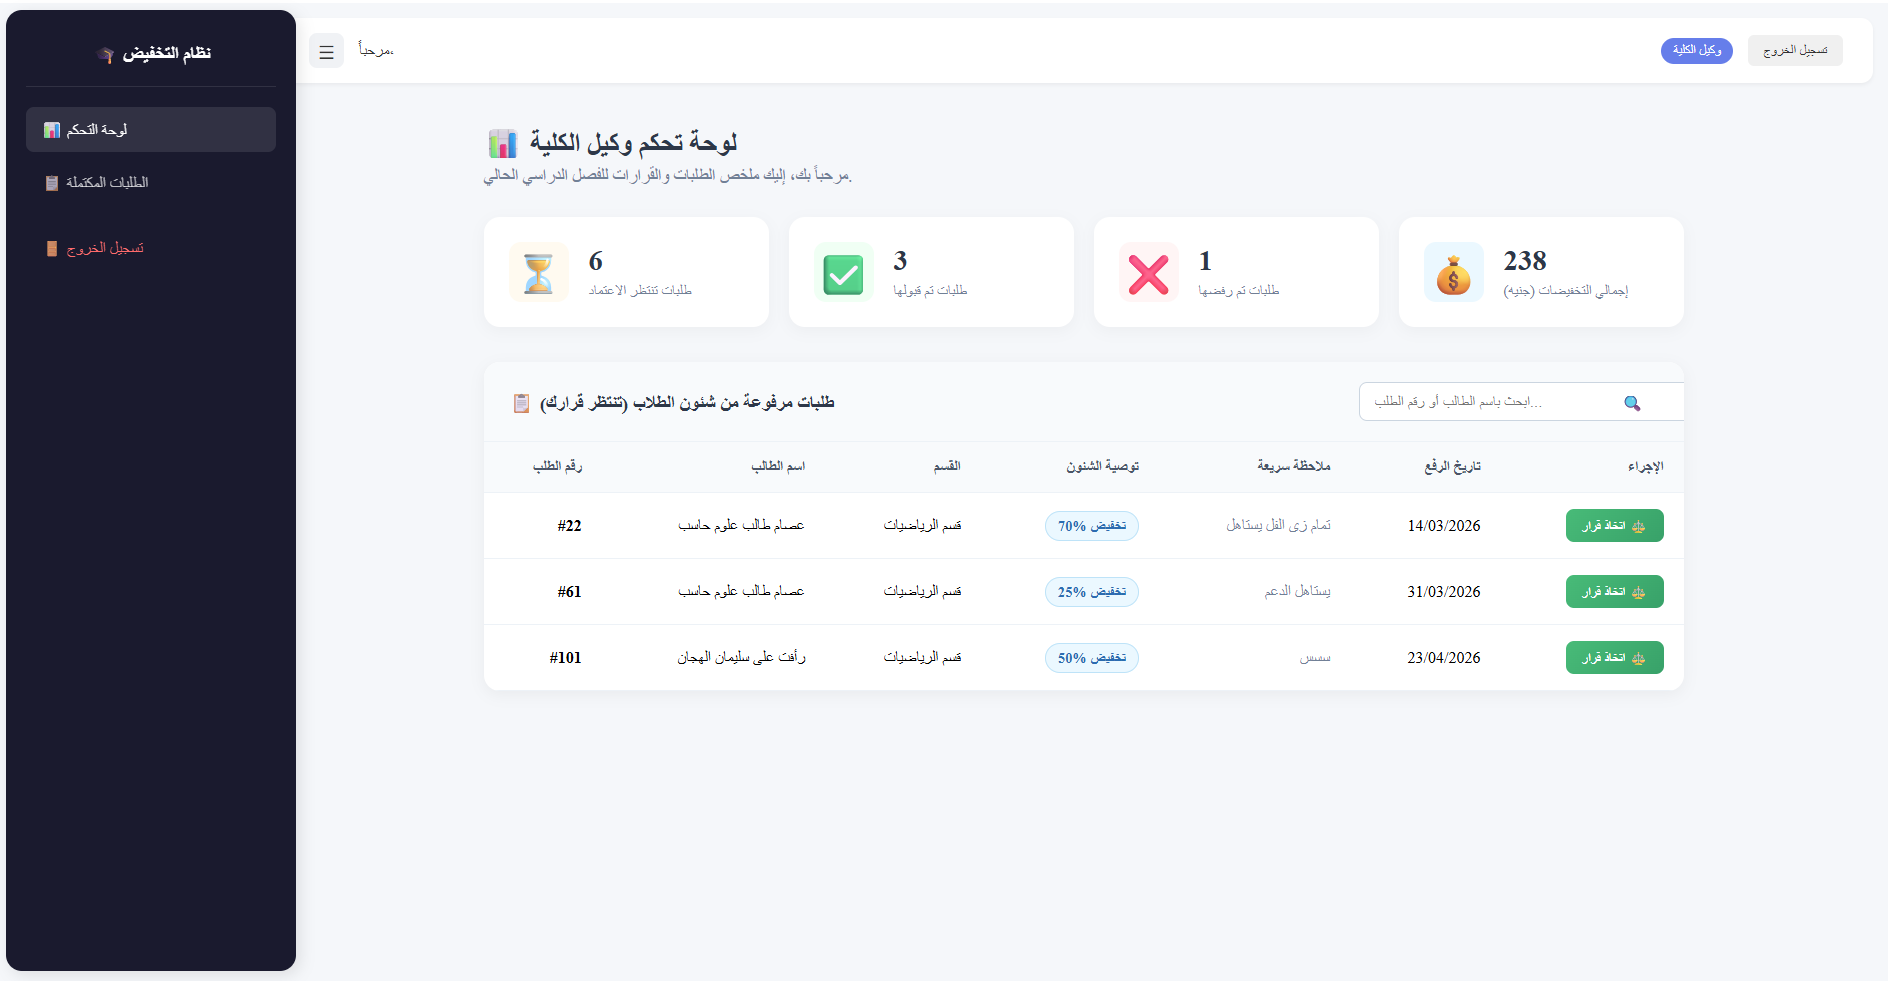Click the money bag icon on total discounts card
The width and height of the screenshot is (1893, 981).
(1453, 272)
